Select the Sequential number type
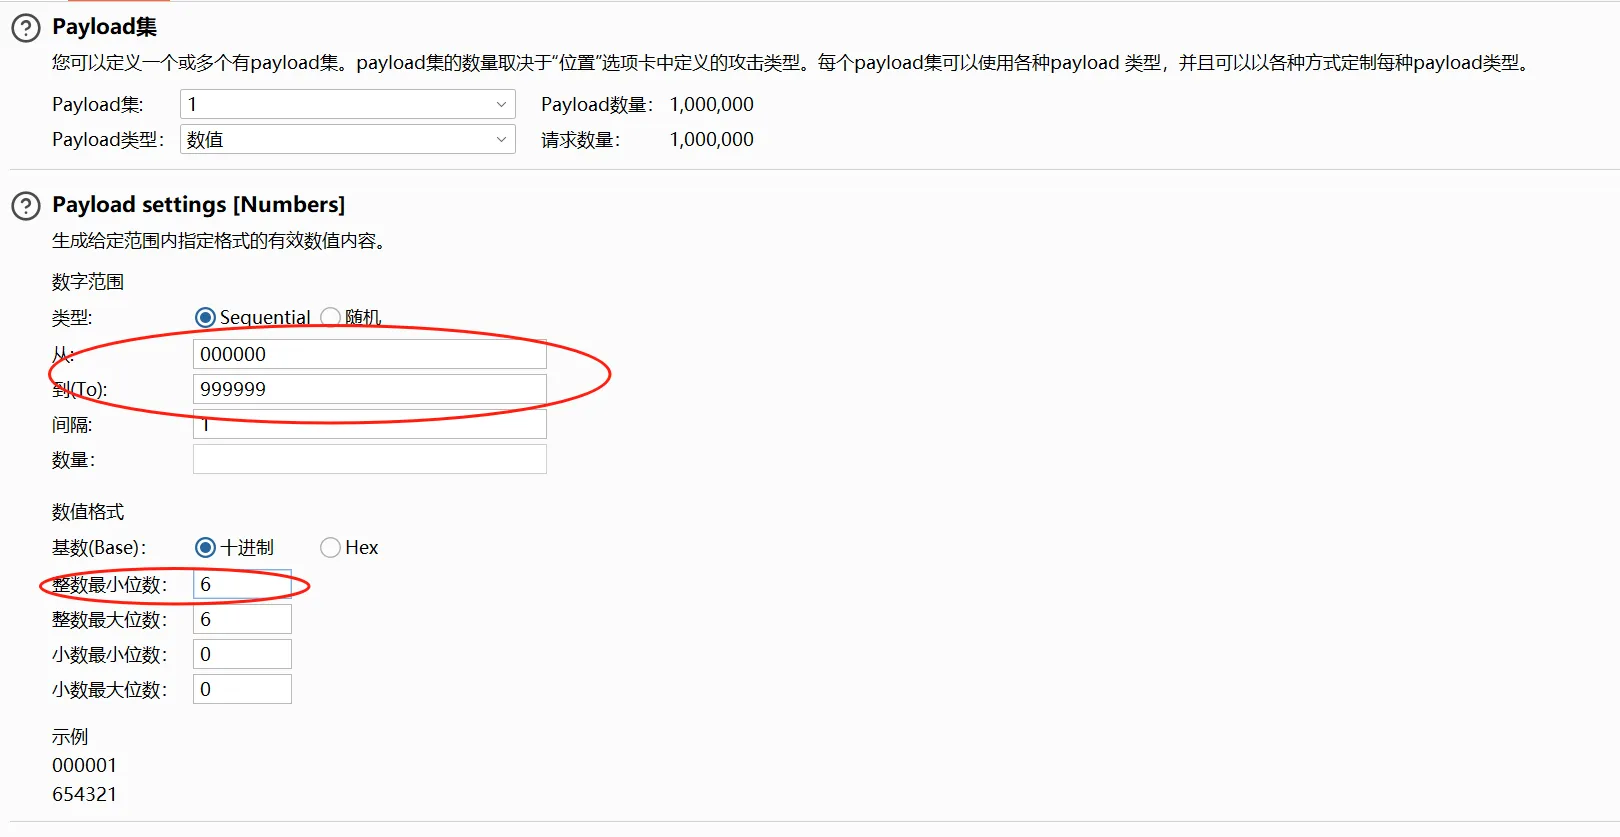Image resolution: width=1620 pixels, height=837 pixels. point(205,317)
